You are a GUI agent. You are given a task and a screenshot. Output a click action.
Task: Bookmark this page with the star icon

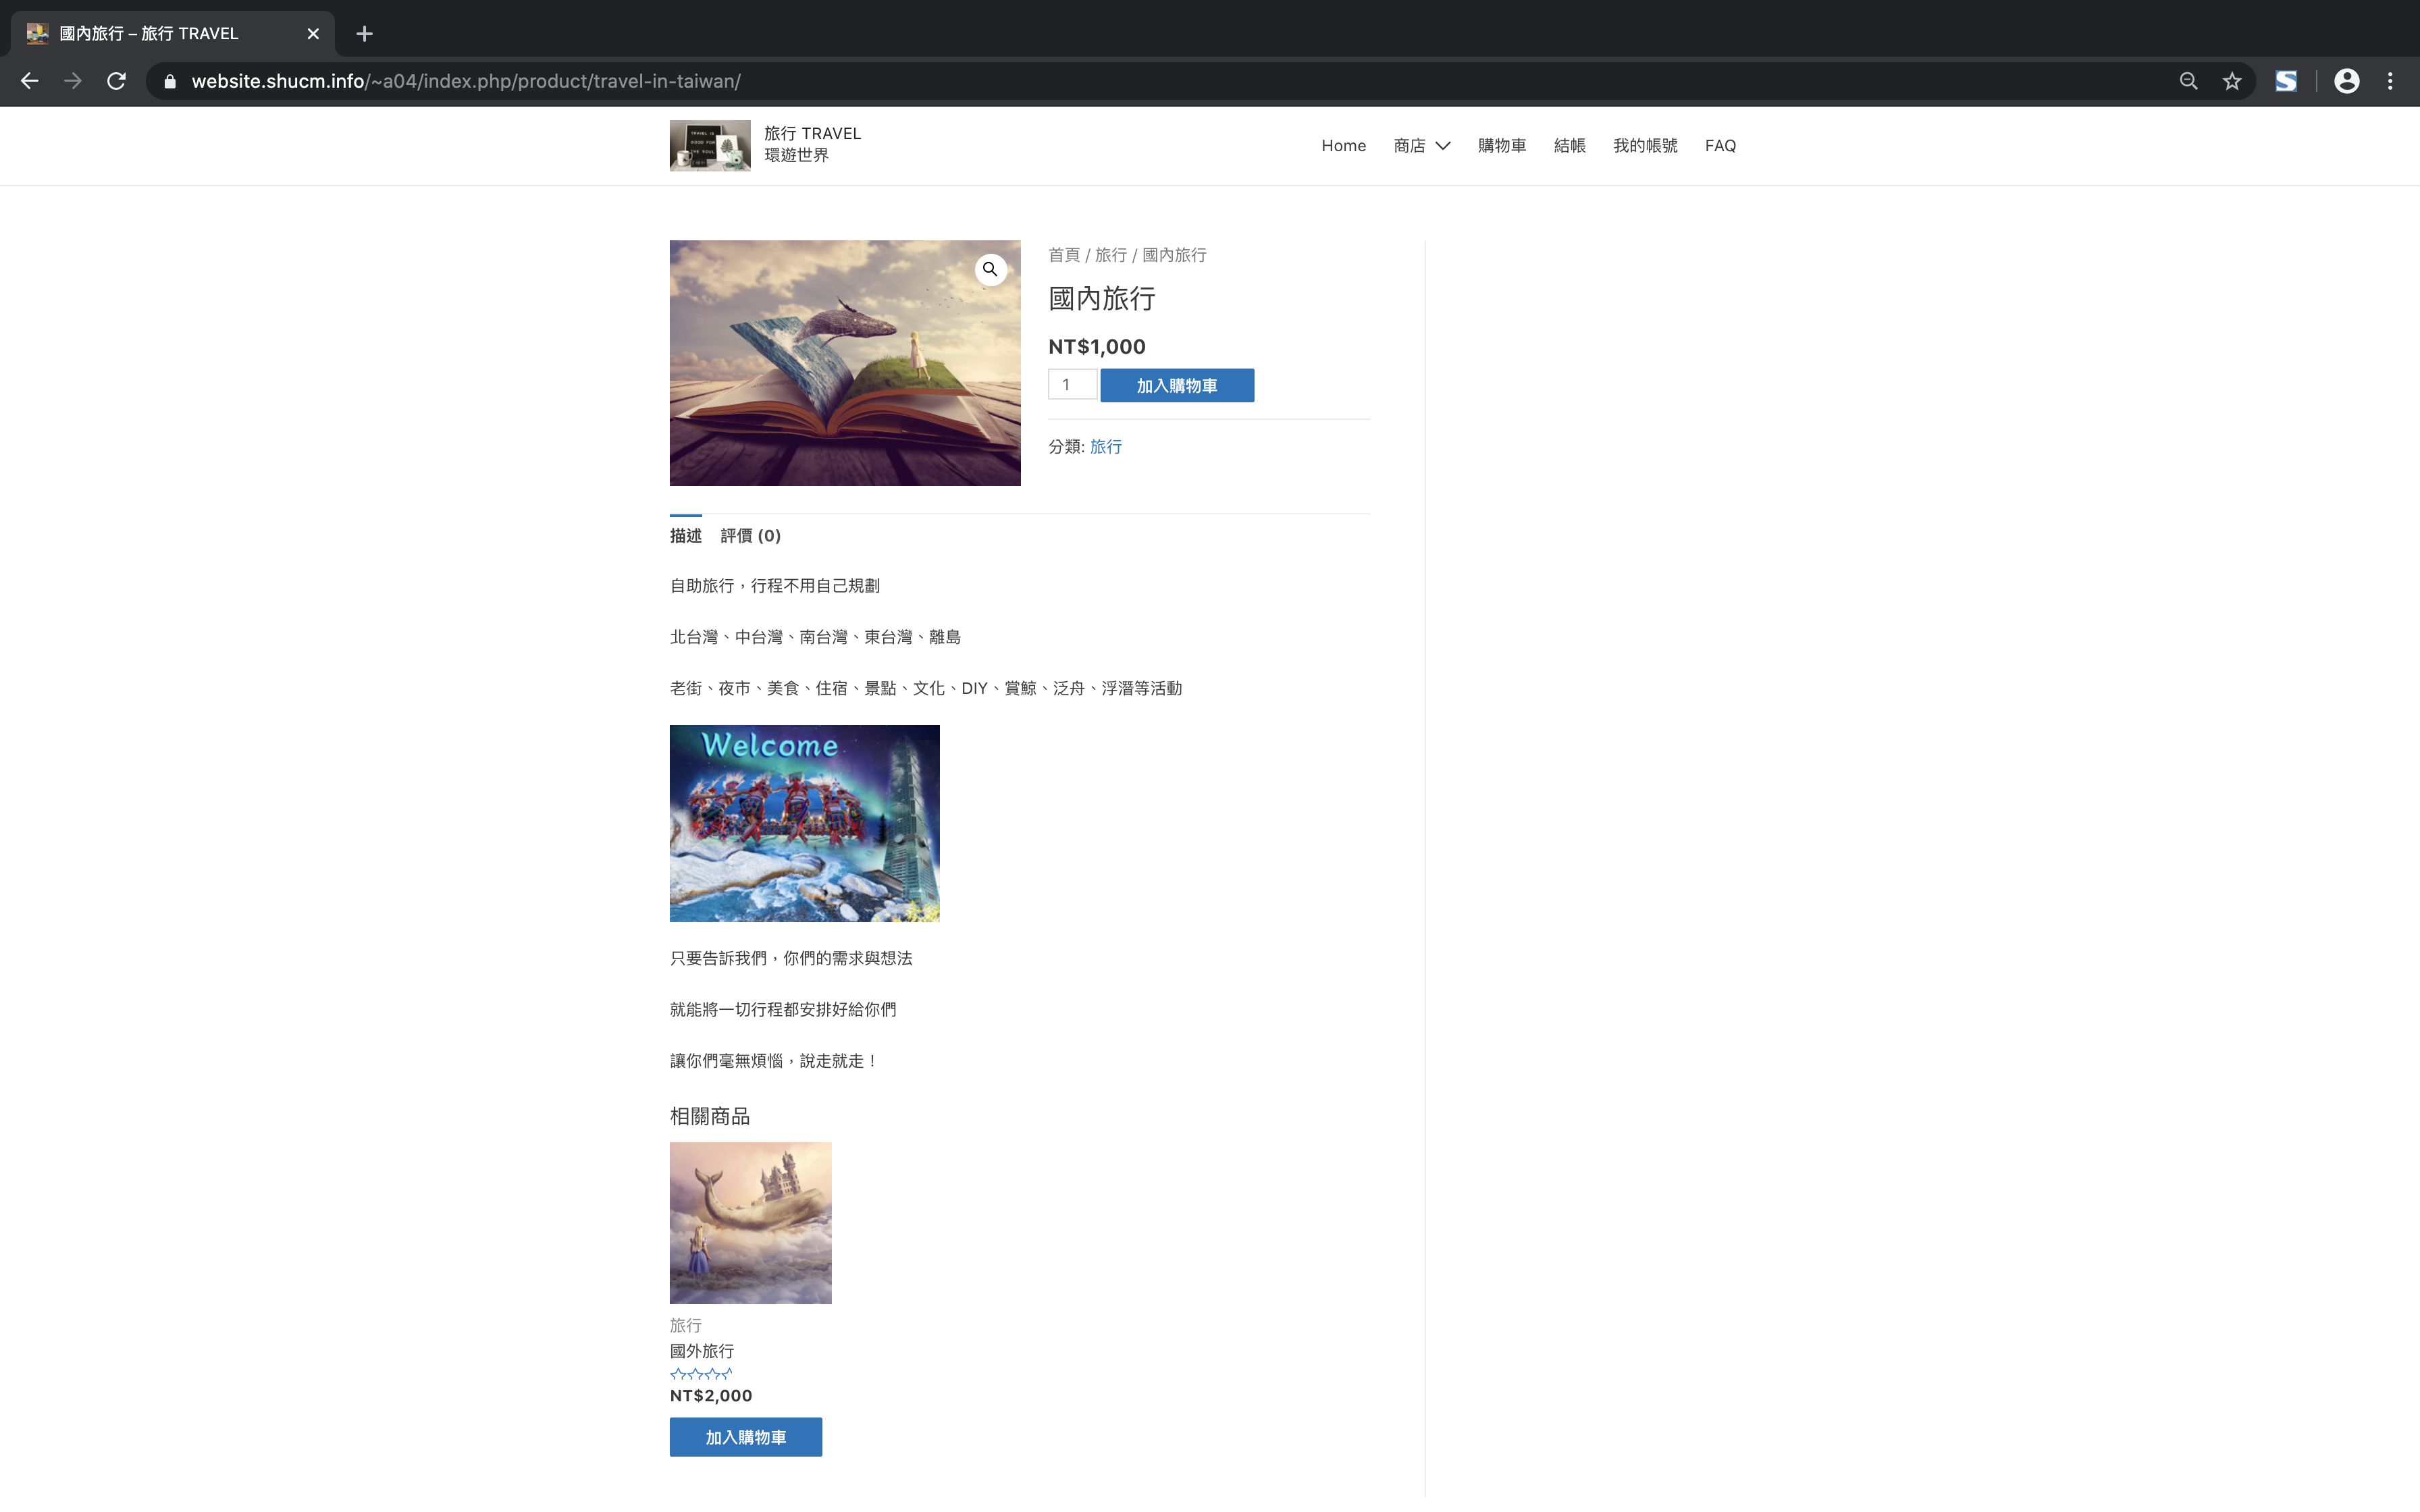[2231, 81]
